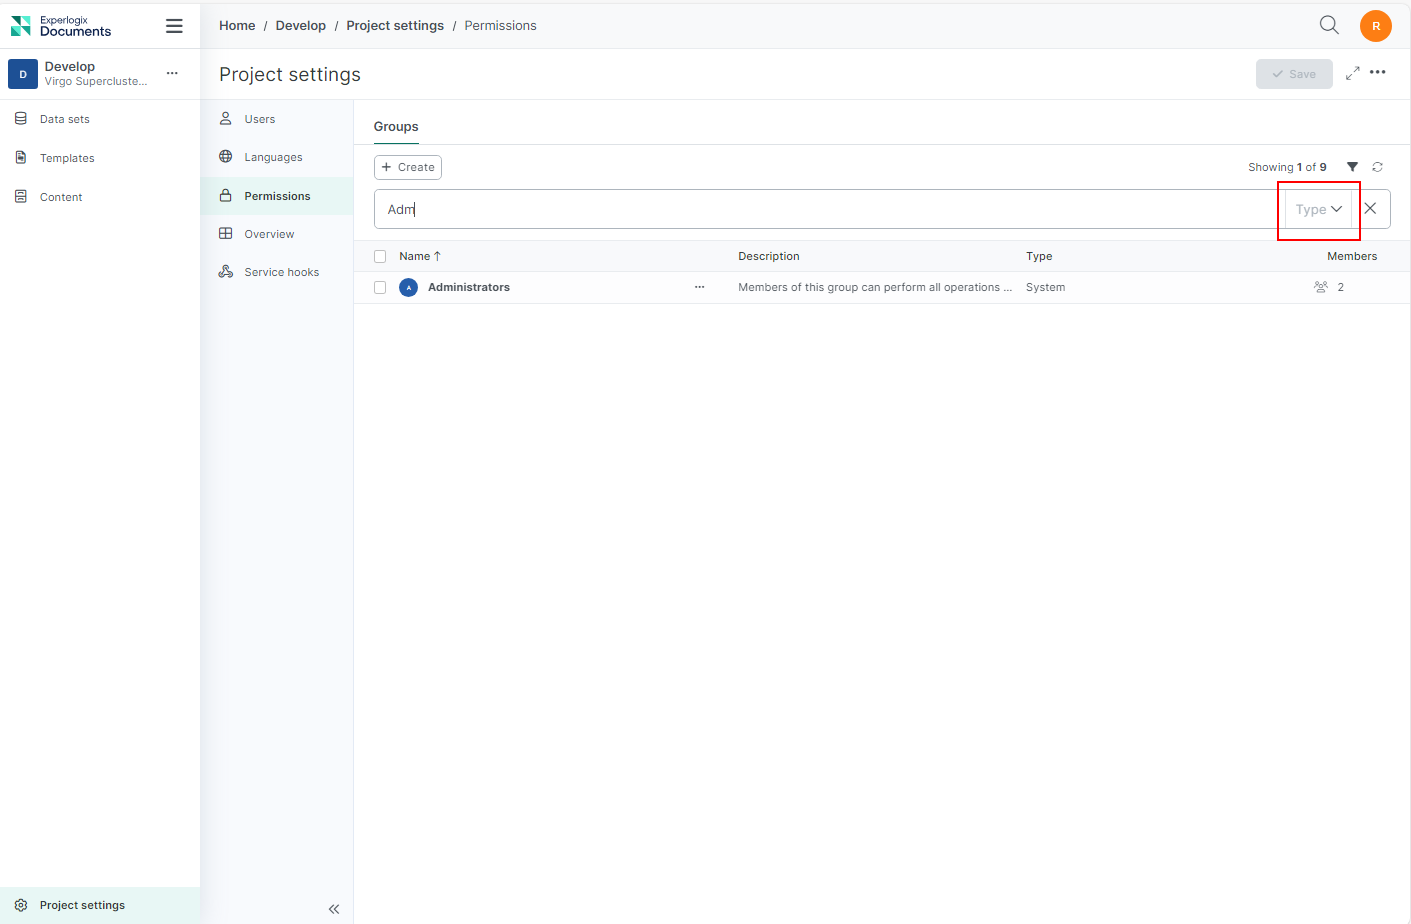The image size is (1411, 924).
Task: Click the Project settings page heading
Action: point(290,74)
